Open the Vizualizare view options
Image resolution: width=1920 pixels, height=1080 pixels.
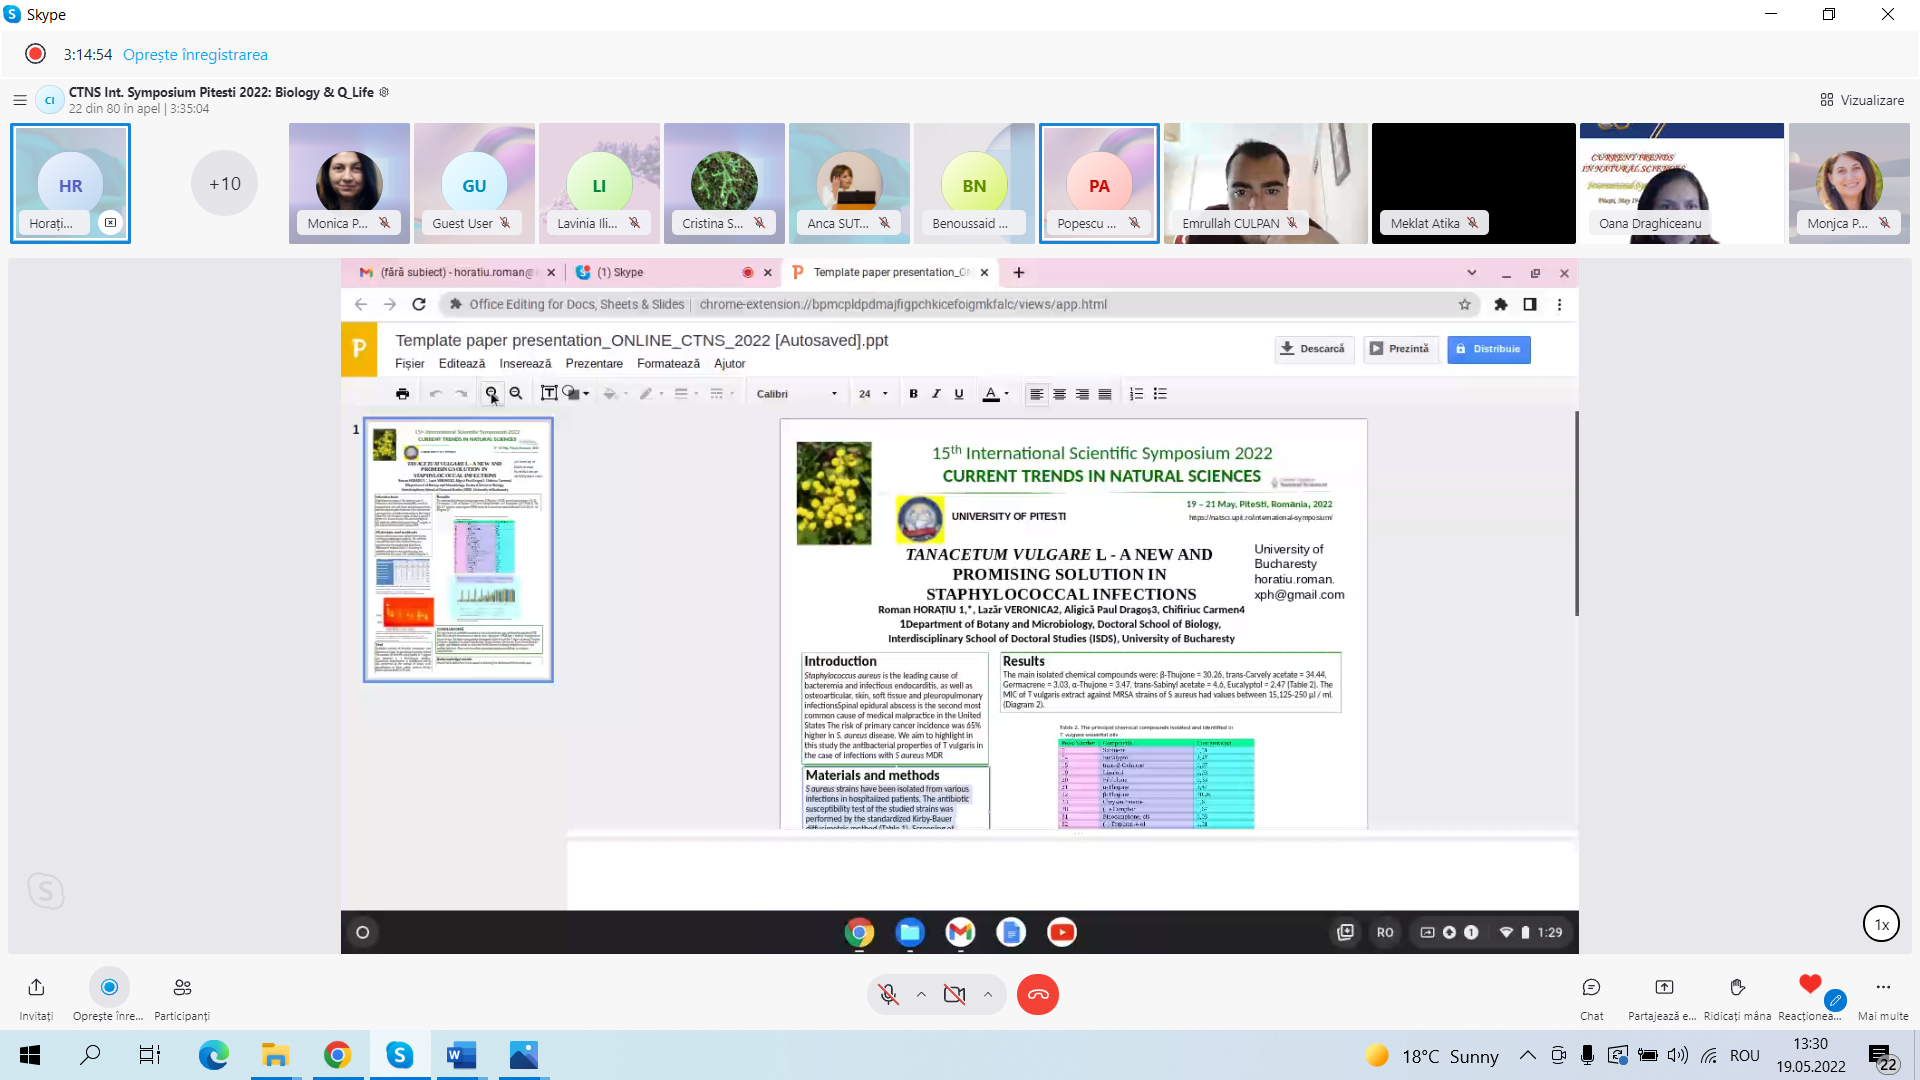click(x=1862, y=100)
